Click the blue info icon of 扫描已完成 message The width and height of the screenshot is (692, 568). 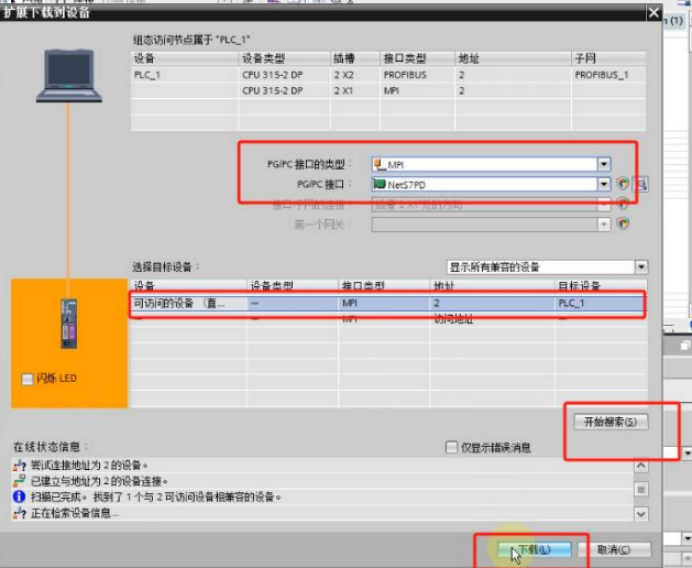(x=19, y=497)
